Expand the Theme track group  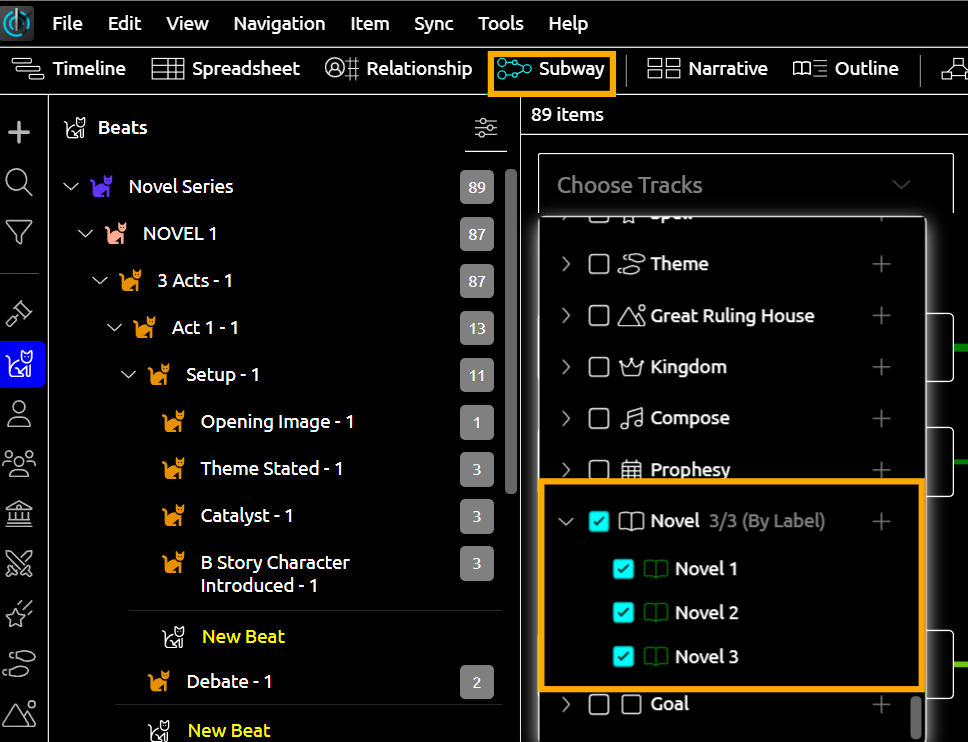[x=565, y=264]
